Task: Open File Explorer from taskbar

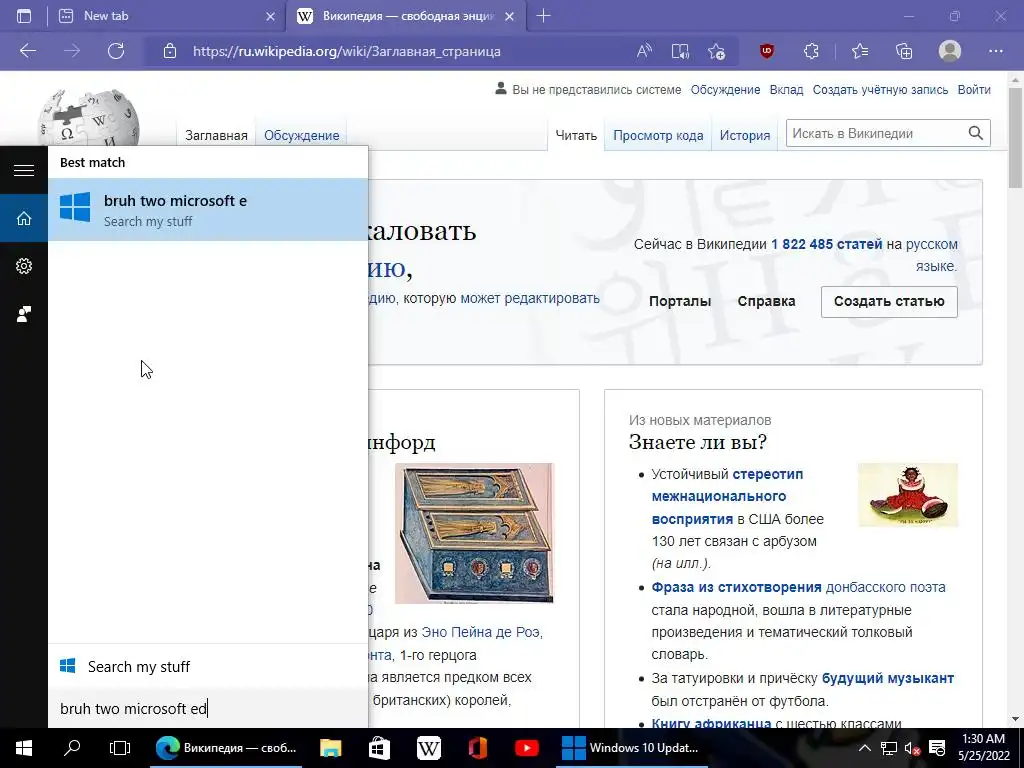Action: (330, 748)
